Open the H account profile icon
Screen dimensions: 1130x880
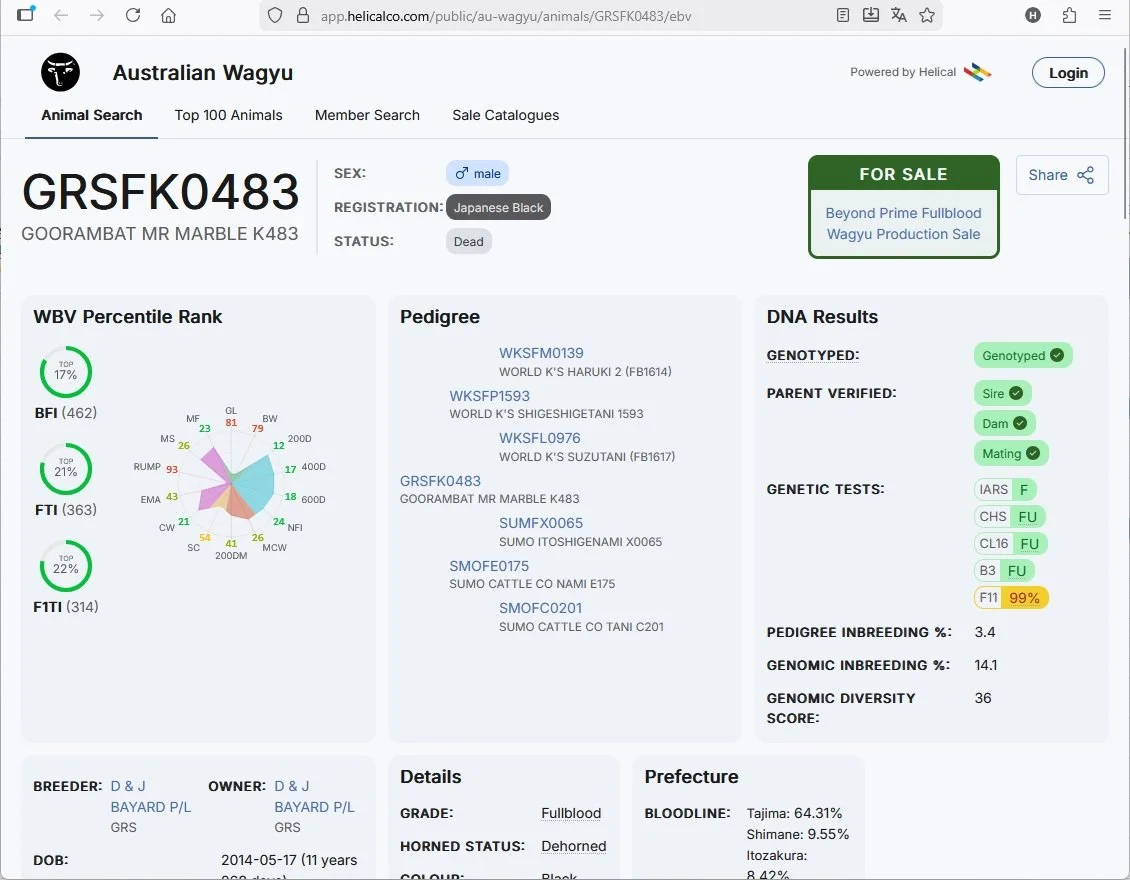(1033, 15)
